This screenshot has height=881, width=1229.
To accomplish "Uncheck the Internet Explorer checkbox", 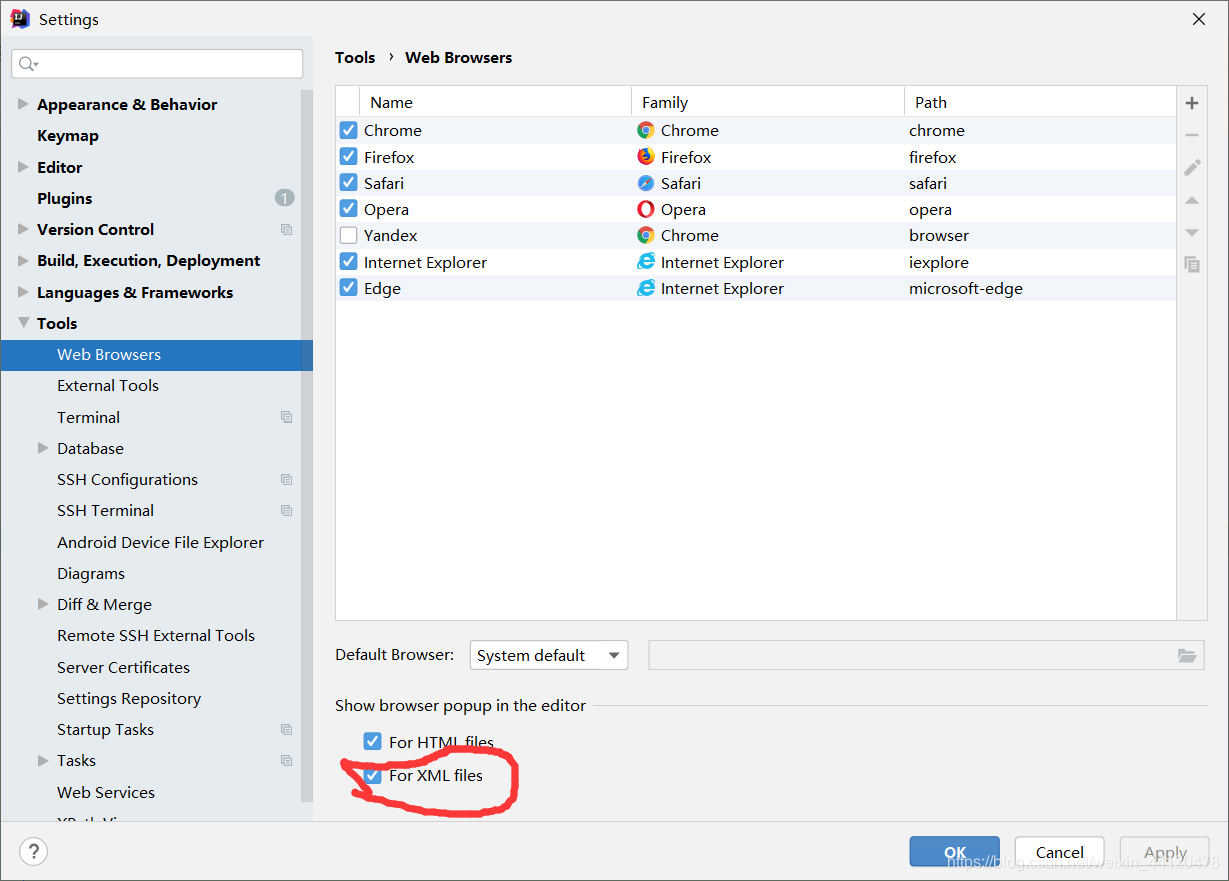I will (x=348, y=262).
